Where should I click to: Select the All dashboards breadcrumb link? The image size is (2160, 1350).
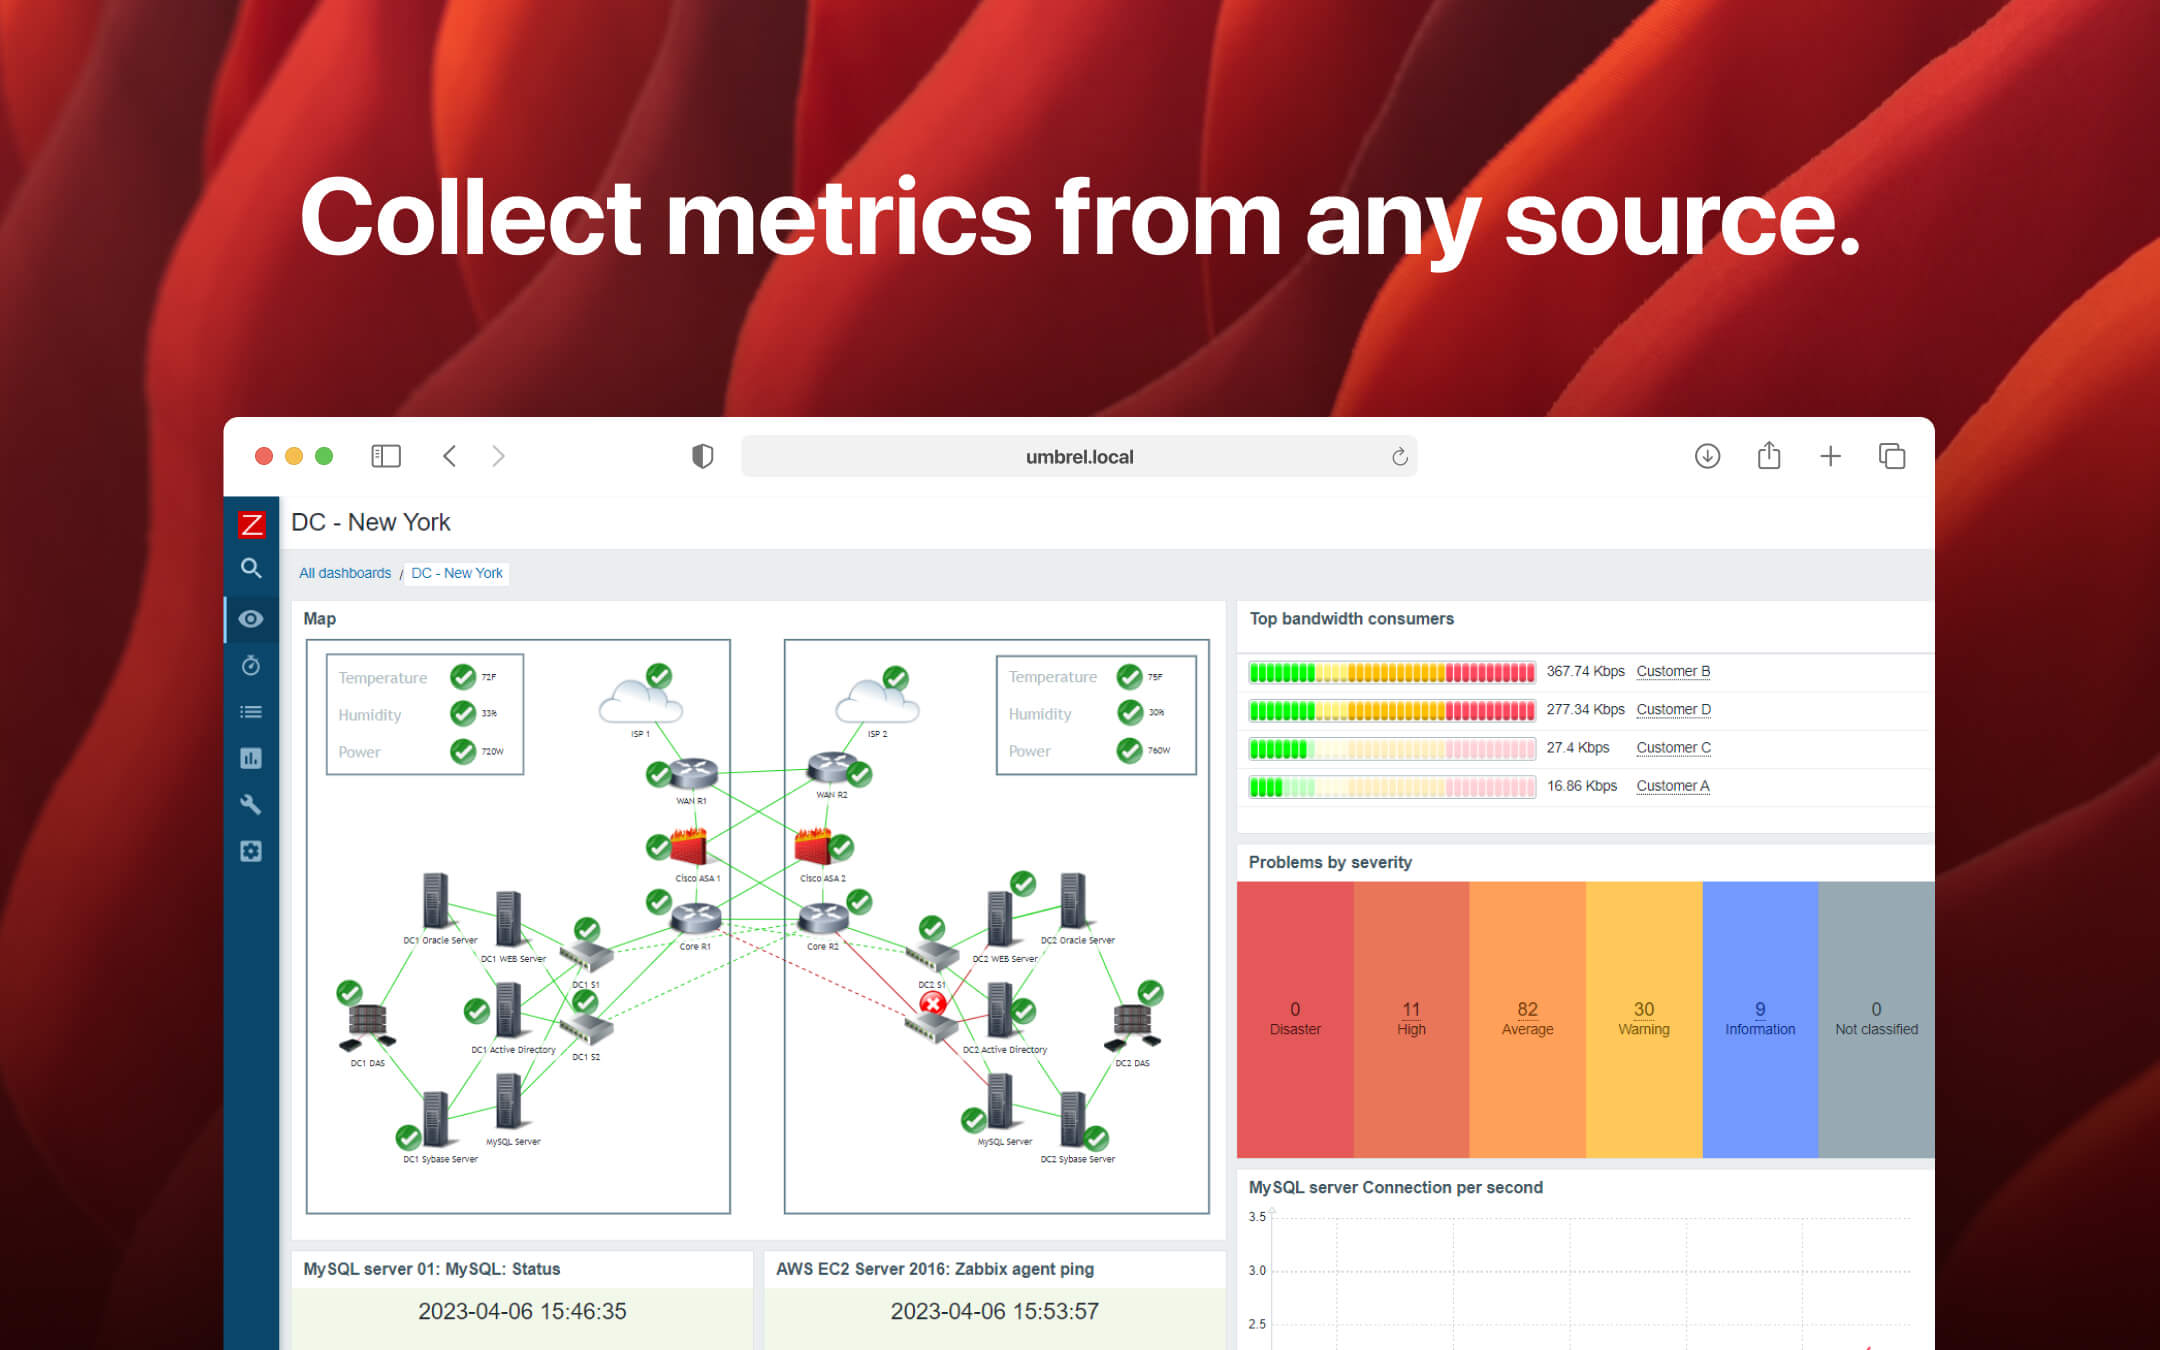(344, 572)
